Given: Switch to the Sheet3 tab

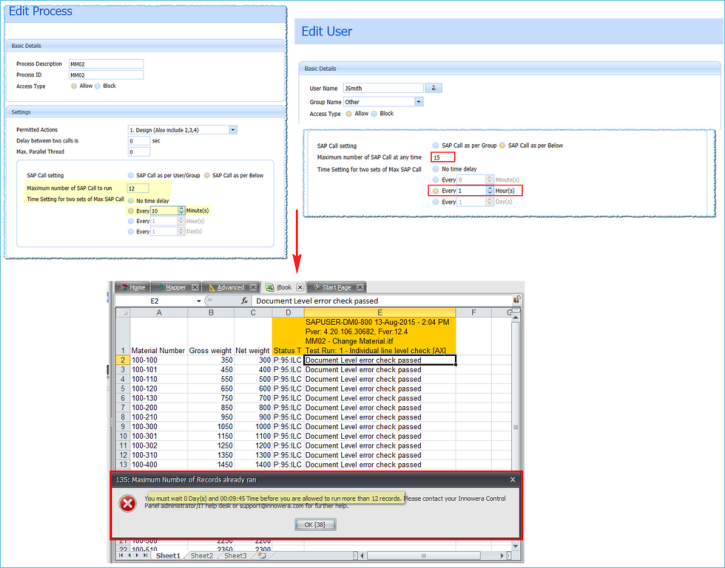Looking at the screenshot, I should point(235,556).
